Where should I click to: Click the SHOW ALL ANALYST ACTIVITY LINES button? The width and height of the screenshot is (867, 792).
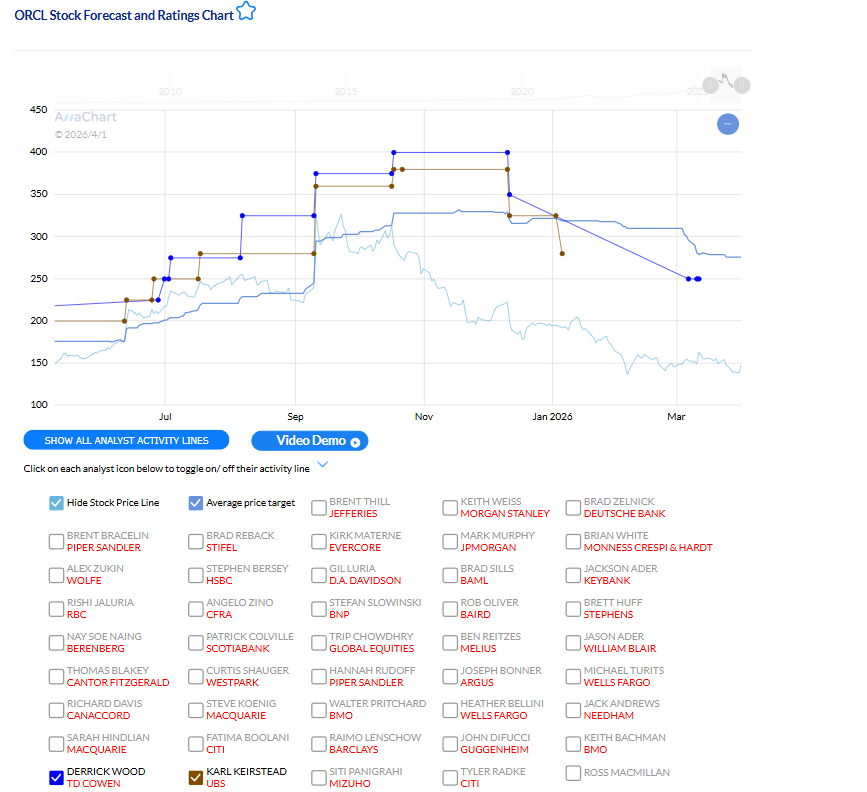coord(126,440)
